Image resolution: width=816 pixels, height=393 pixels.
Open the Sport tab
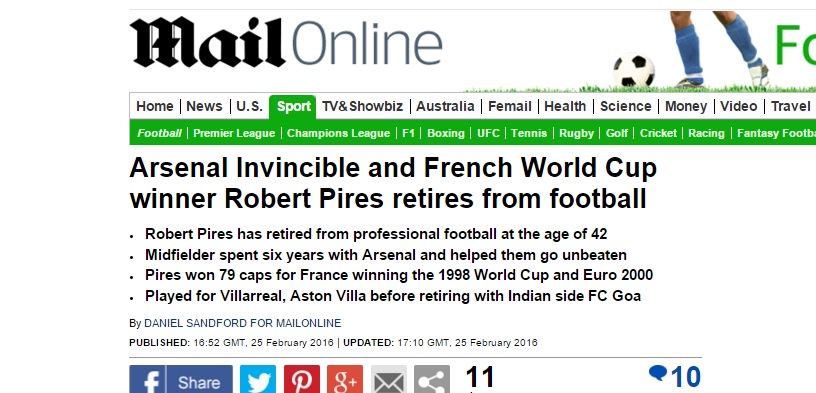(293, 107)
